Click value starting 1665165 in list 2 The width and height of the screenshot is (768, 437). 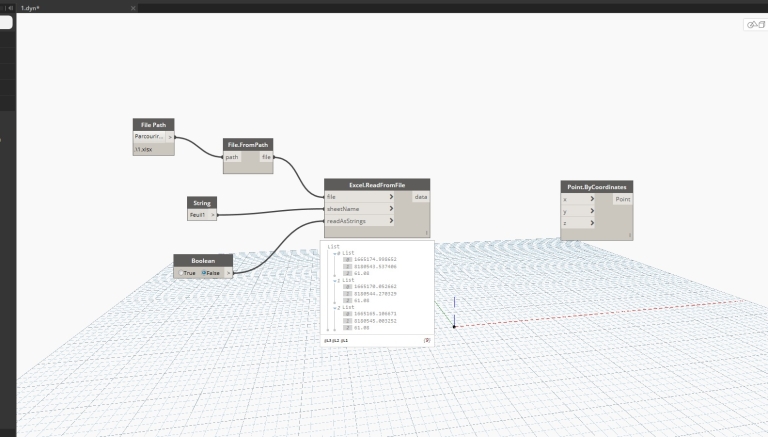pyautogui.click(x=375, y=314)
